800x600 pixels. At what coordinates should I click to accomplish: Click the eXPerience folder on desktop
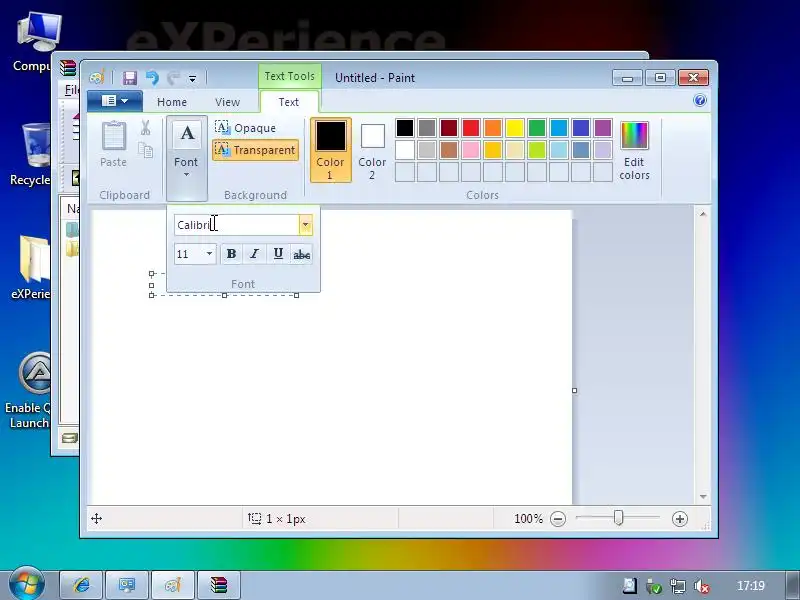pos(31,267)
